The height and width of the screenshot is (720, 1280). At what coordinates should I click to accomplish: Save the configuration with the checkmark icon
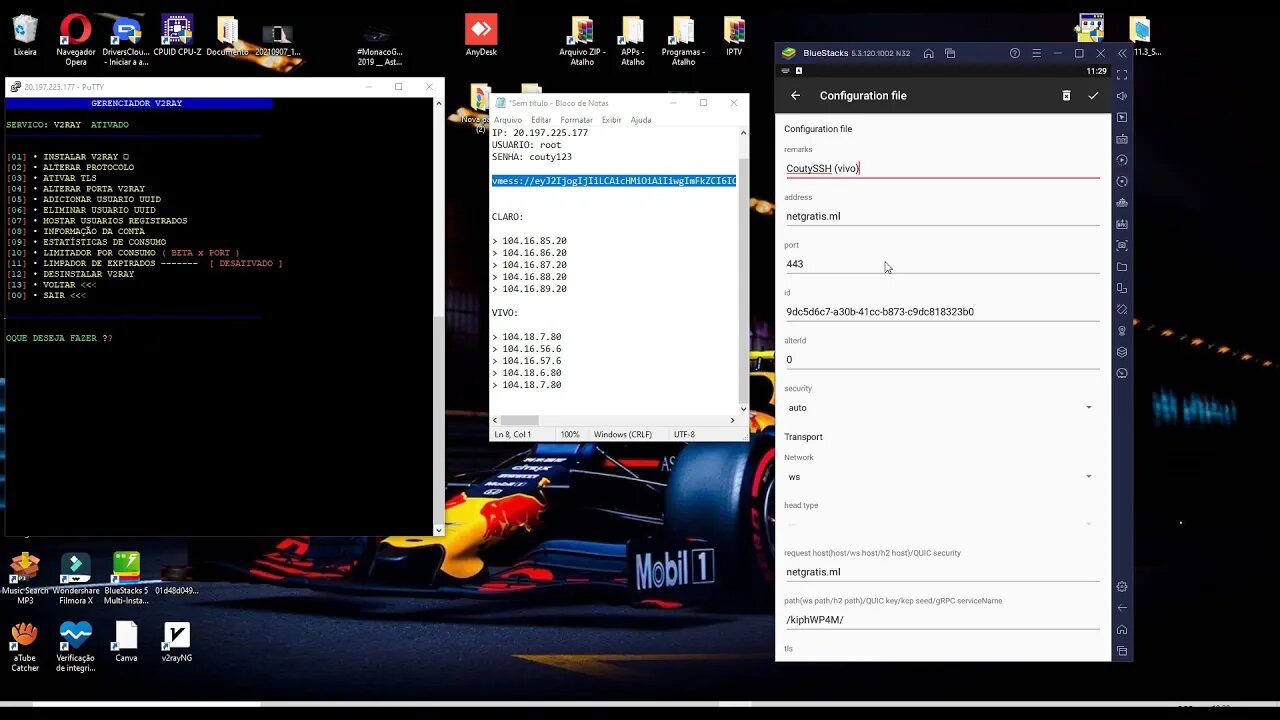coord(1093,96)
